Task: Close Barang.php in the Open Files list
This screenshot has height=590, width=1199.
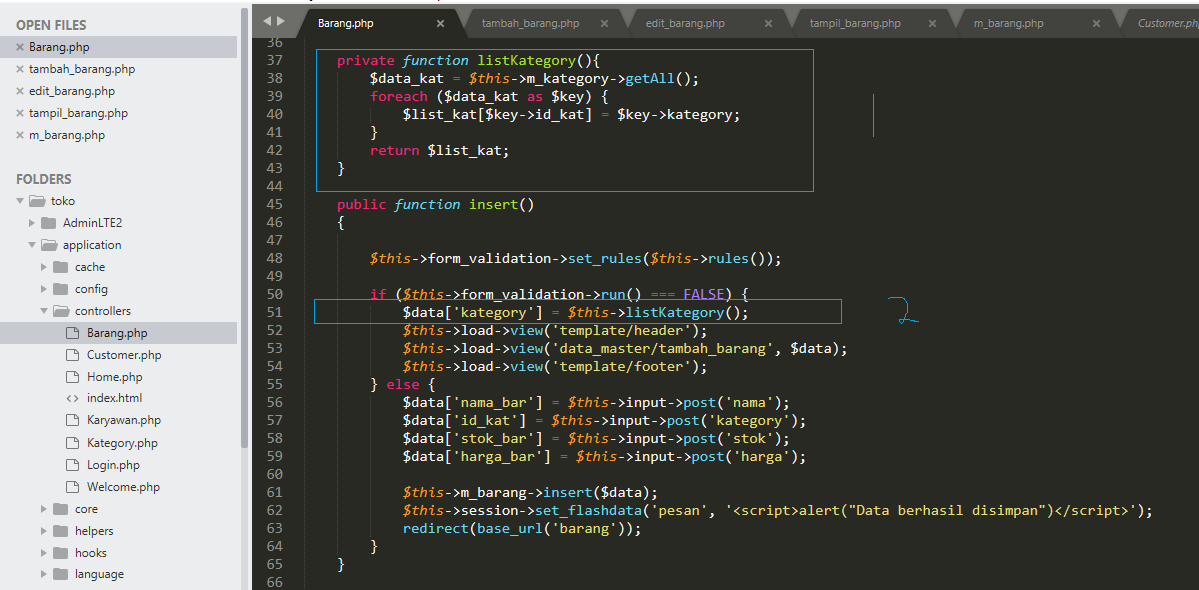Action: click(21, 47)
